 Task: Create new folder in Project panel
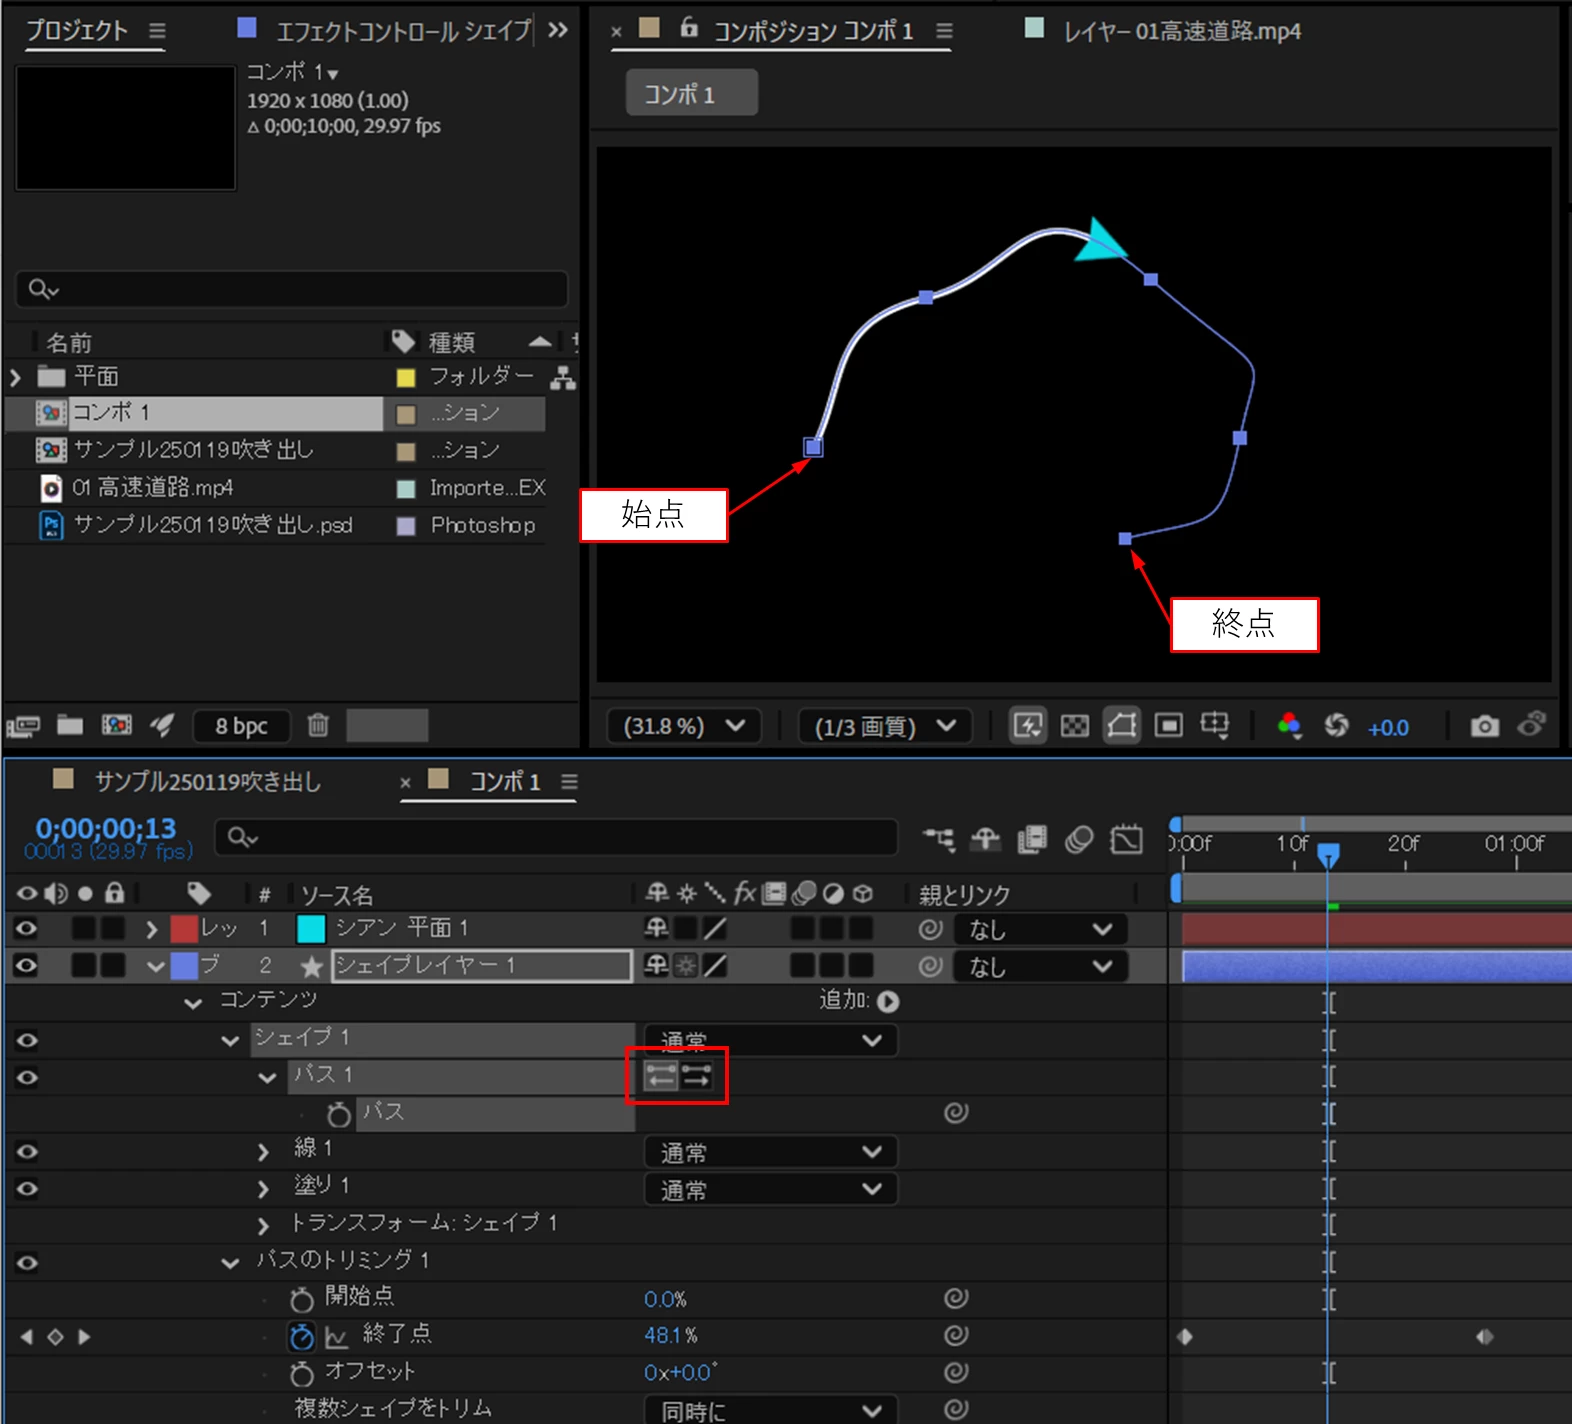(70, 725)
